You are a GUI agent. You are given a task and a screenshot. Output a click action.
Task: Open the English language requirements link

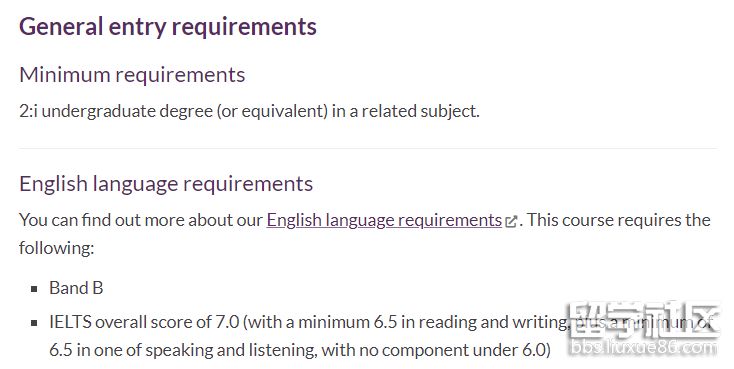pyautogui.click(x=384, y=220)
